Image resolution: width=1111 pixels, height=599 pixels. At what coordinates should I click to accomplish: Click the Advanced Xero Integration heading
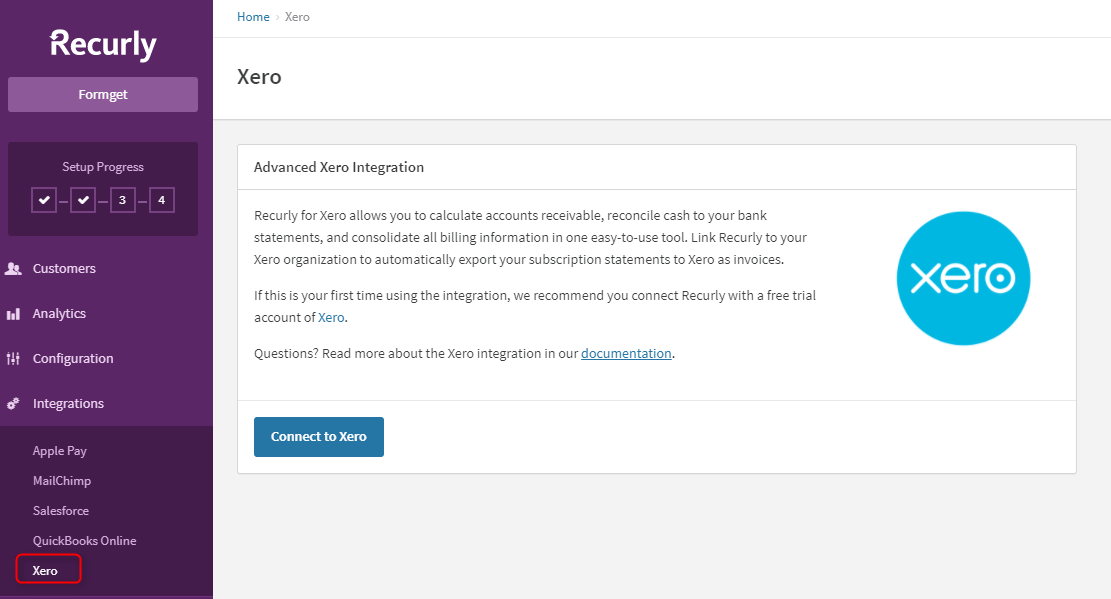point(339,167)
